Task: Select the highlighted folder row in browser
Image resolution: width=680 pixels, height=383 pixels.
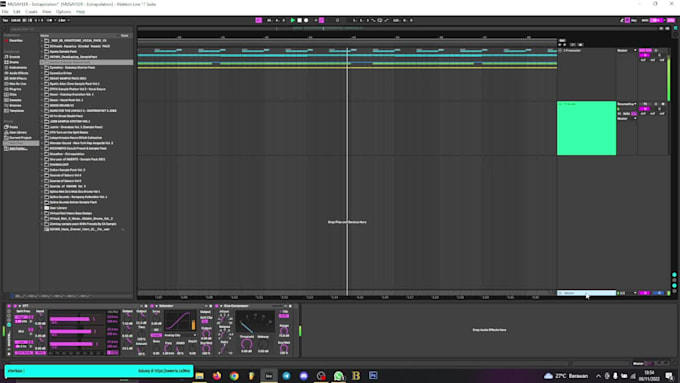Action: click(x=87, y=62)
